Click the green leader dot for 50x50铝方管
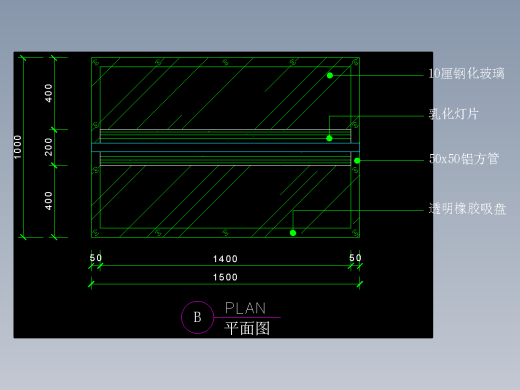 tap(357, 161)
